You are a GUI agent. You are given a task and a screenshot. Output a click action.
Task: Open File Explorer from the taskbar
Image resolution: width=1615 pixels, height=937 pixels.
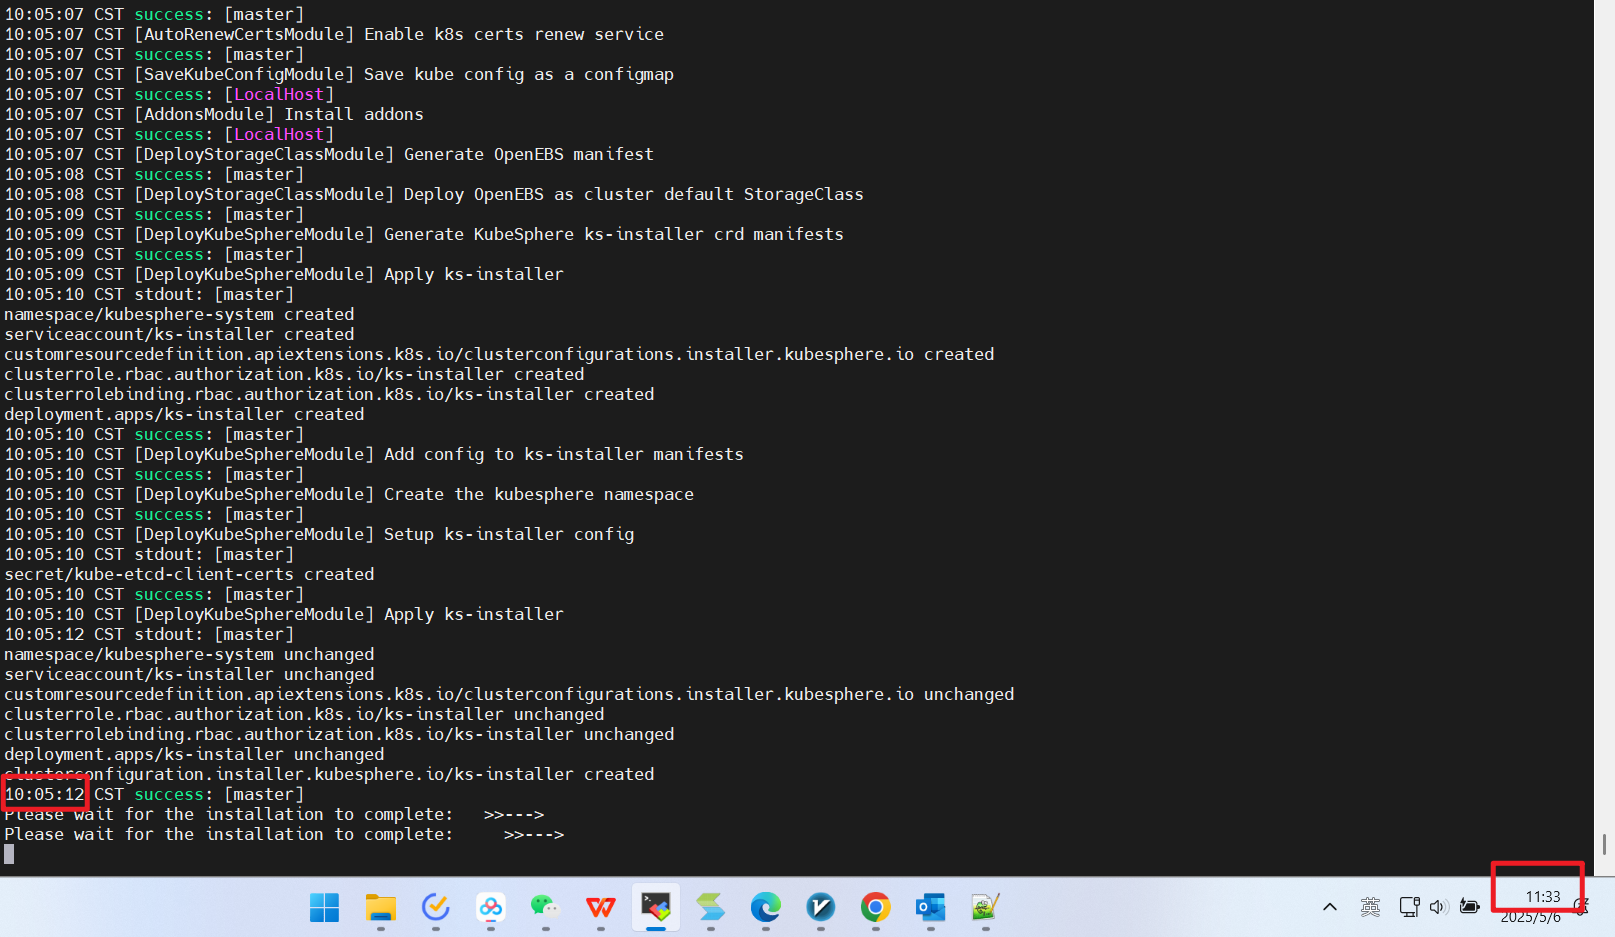pyautogui.click(x=380, y=907)
